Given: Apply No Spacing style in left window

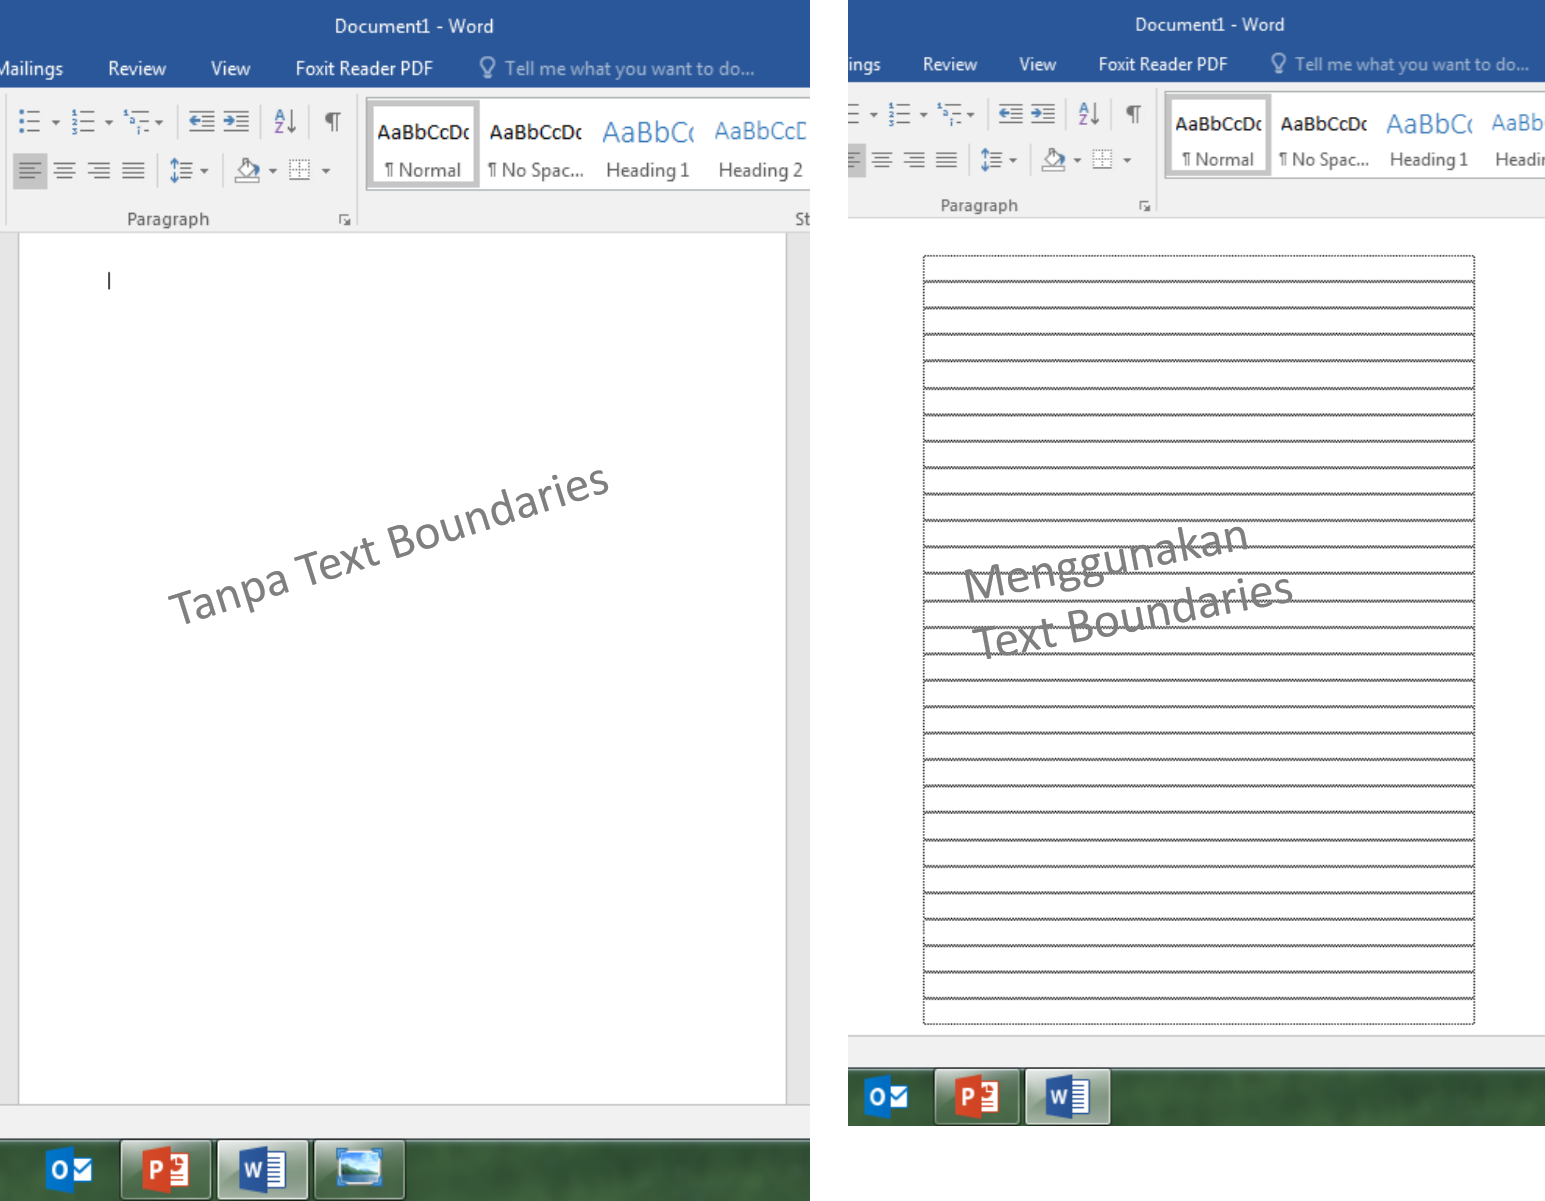Looking at the screenshot, I should [x=536, y=147].
